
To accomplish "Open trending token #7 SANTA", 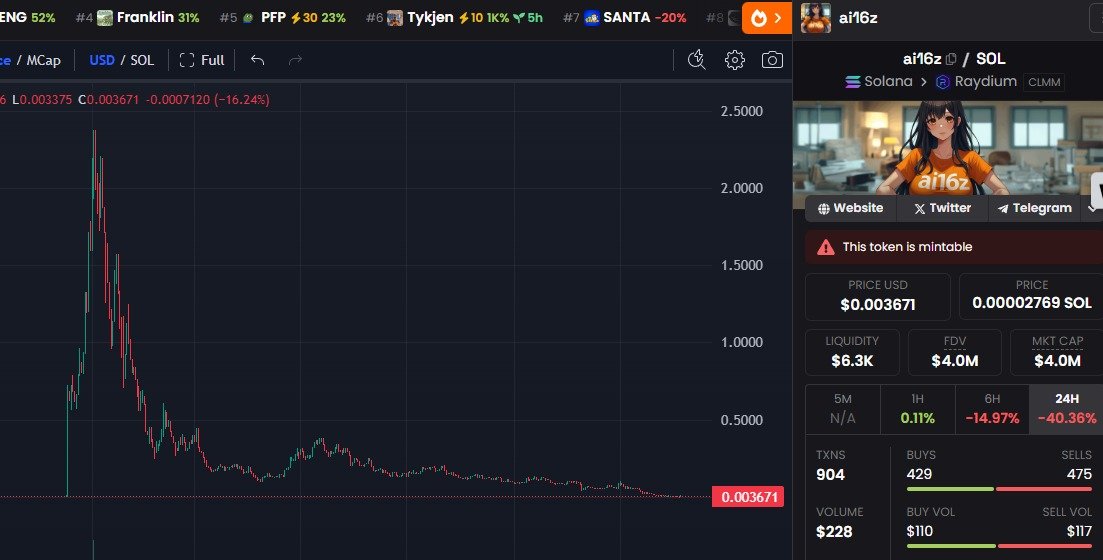I will click(625, 18).
